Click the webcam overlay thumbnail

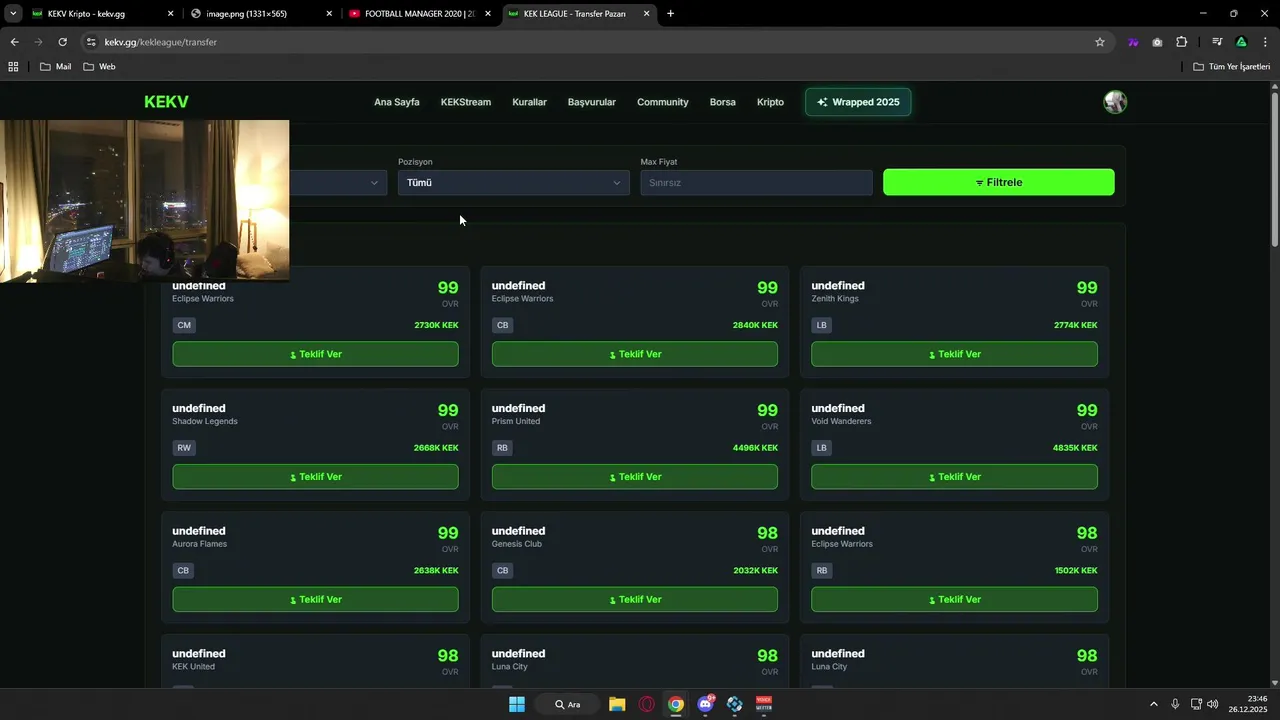pyautogui.click(x=145, y=201)
